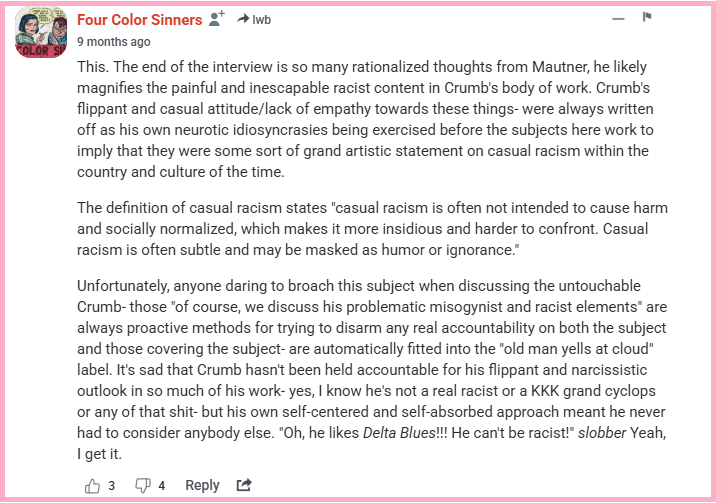716x503 pixels.
Task: Click the share icon beside Reply
Action: click(x=244, y=485)
